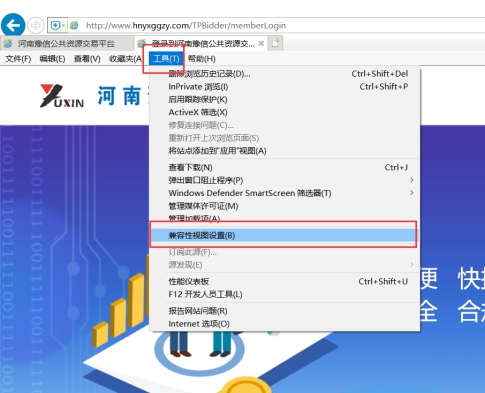Open a new tab with the blank tab button
The image size is (485, 393).
275,43
